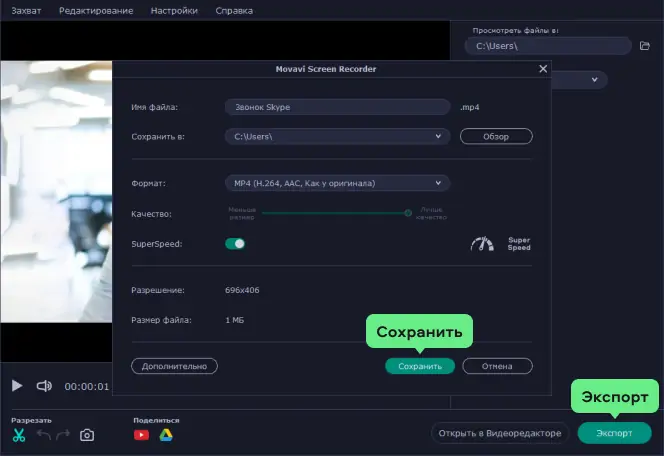This screenshot has width=664, height=456.
Task: Open the Настройки menu
Action: [x=174, y=11]
